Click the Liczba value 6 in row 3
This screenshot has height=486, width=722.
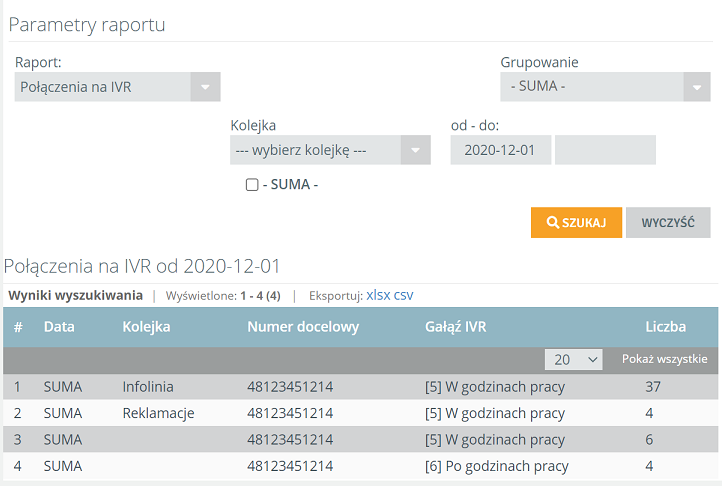(649, 439)
